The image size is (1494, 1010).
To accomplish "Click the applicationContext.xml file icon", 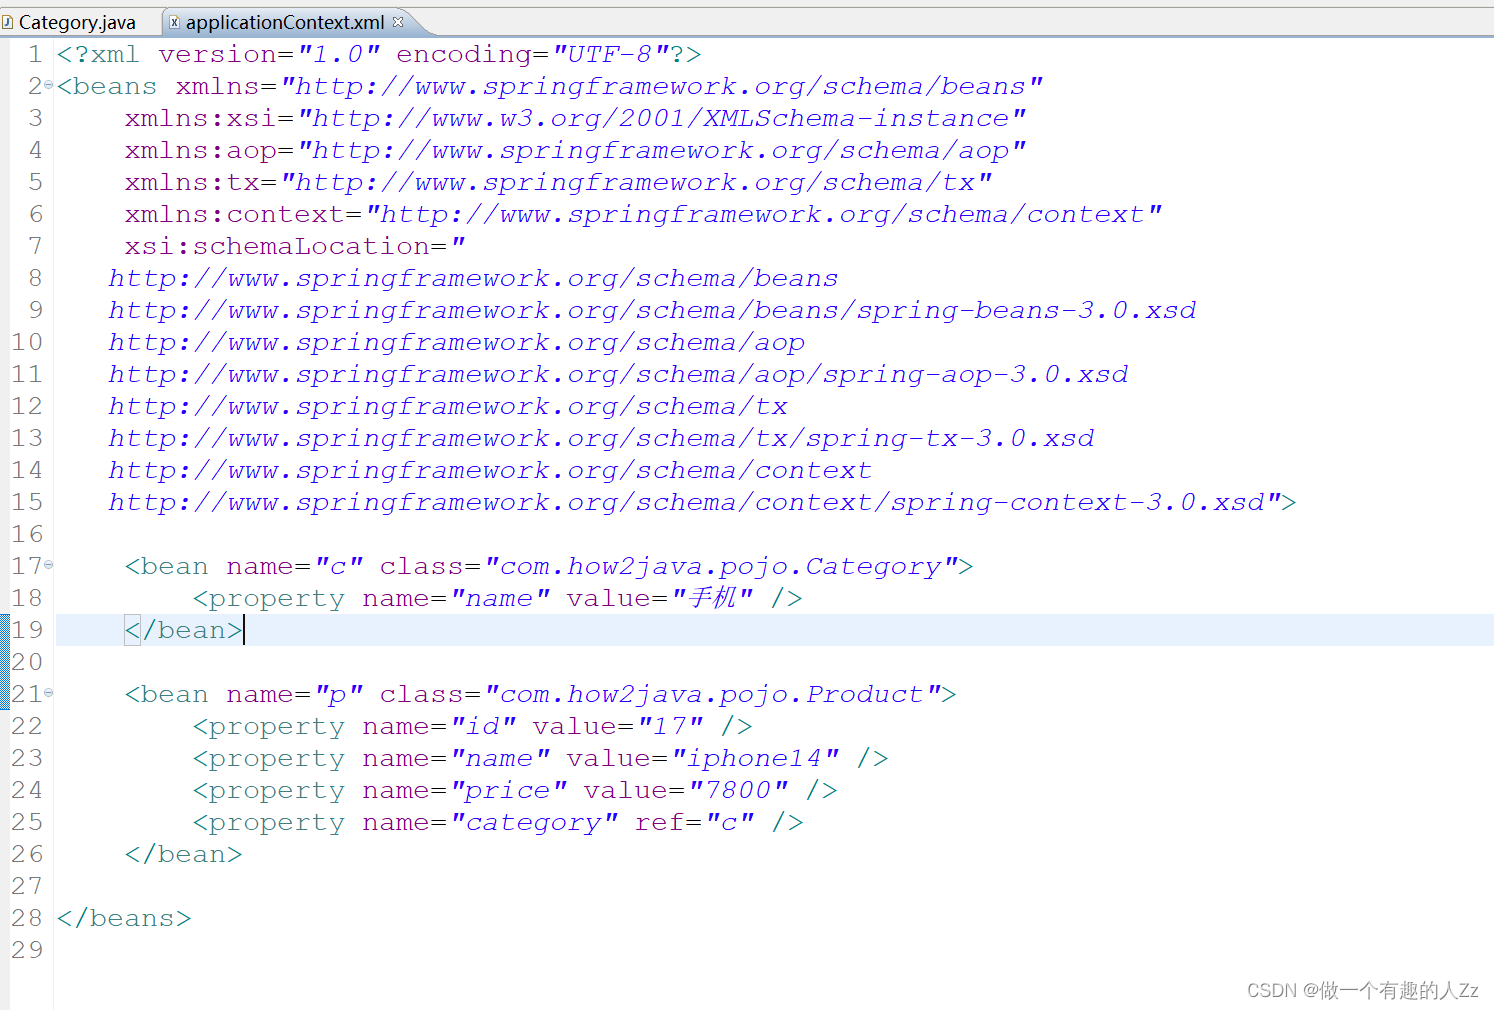I will [x=174, y=22].
